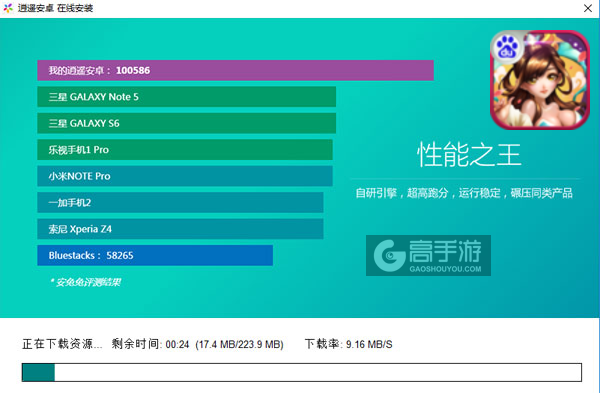The width and height of the screenshot is (600, 393).
Task: Click the 自研引擎 超高跑分 tagline text
Action: pos(464,193)
